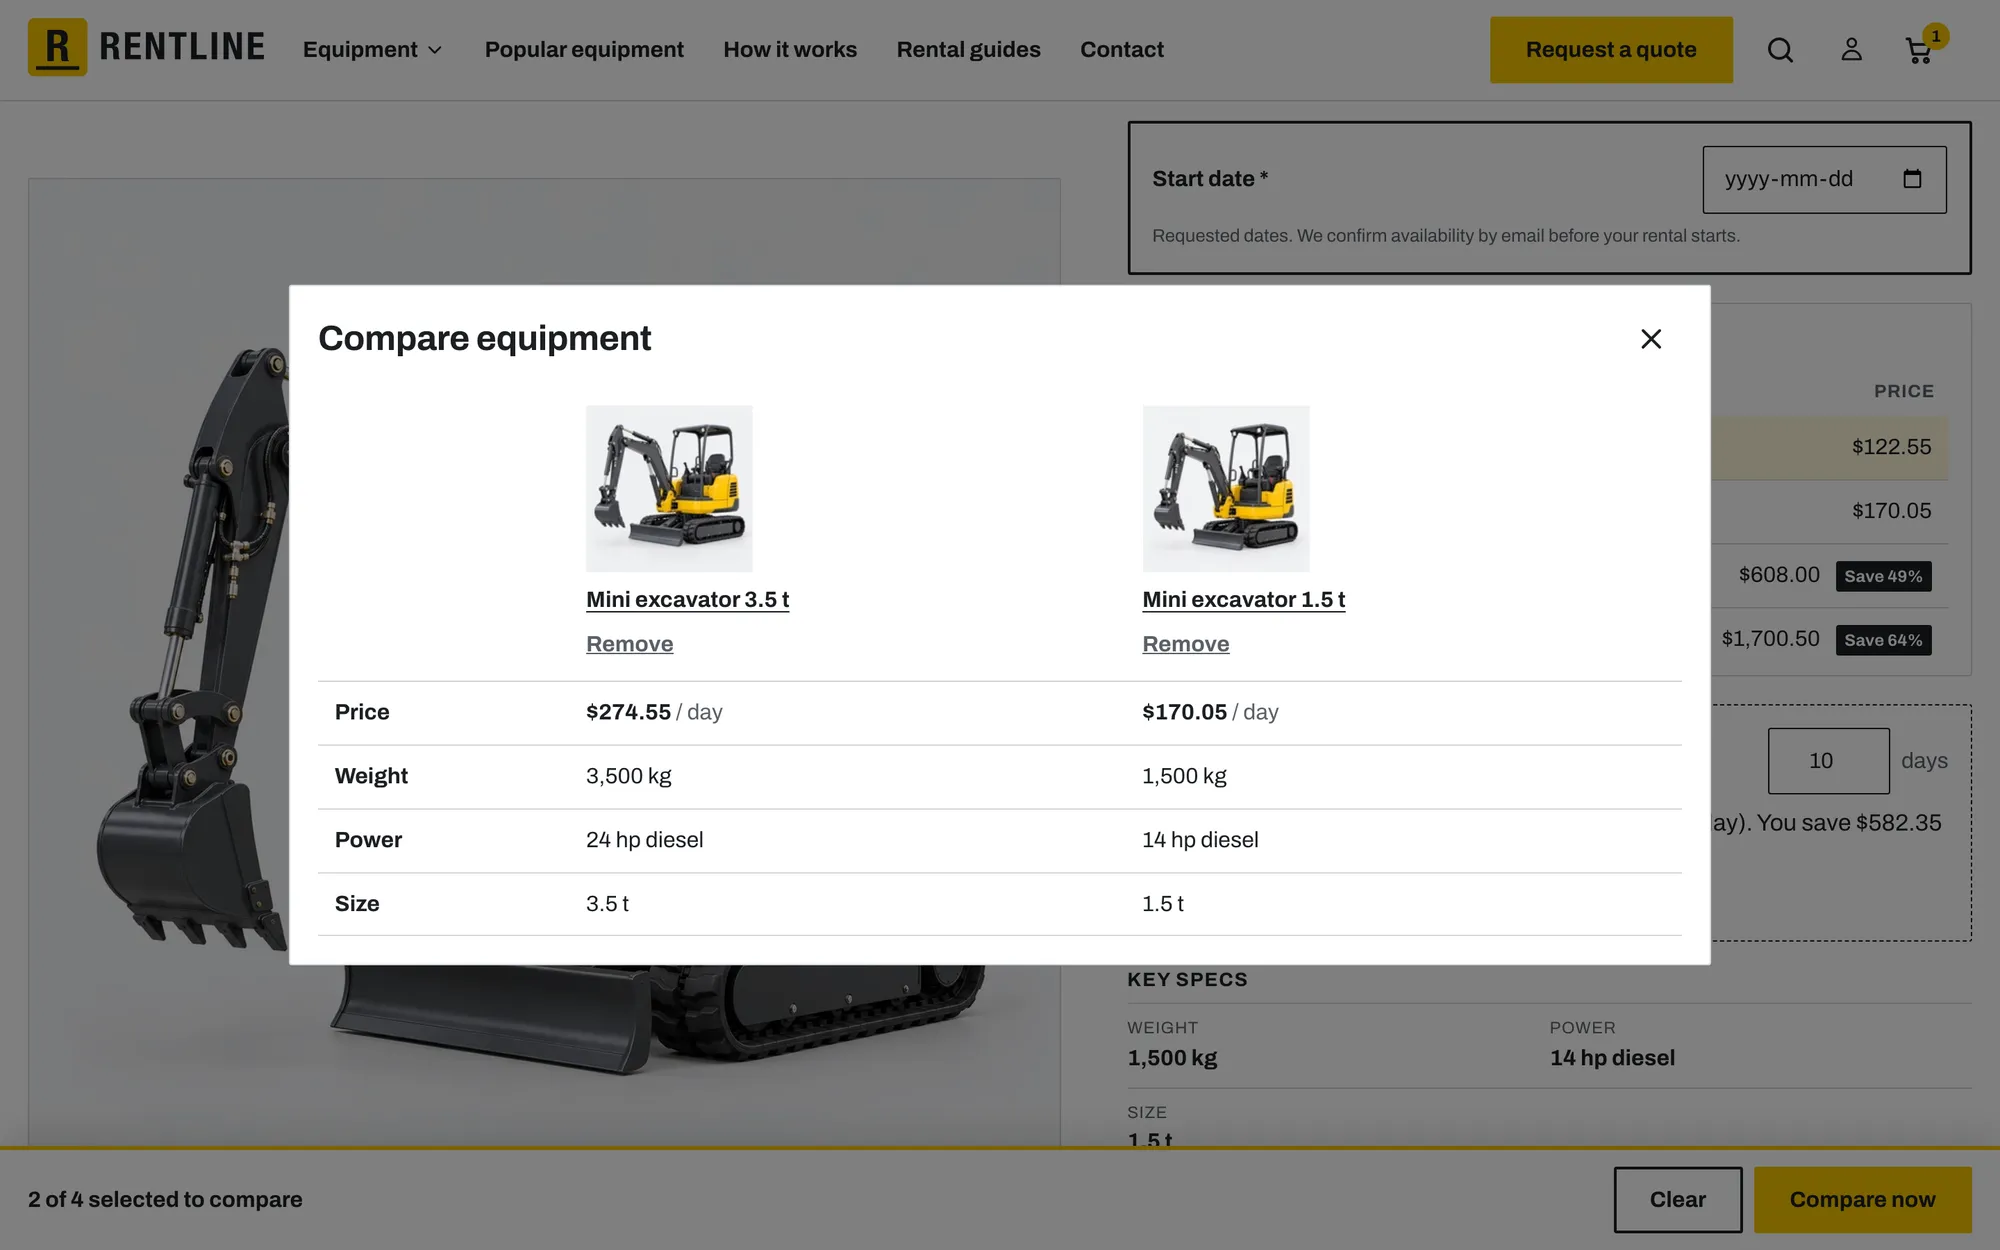Click the Compare equipment heading
2000x1250 pixels.
point(484,338)
